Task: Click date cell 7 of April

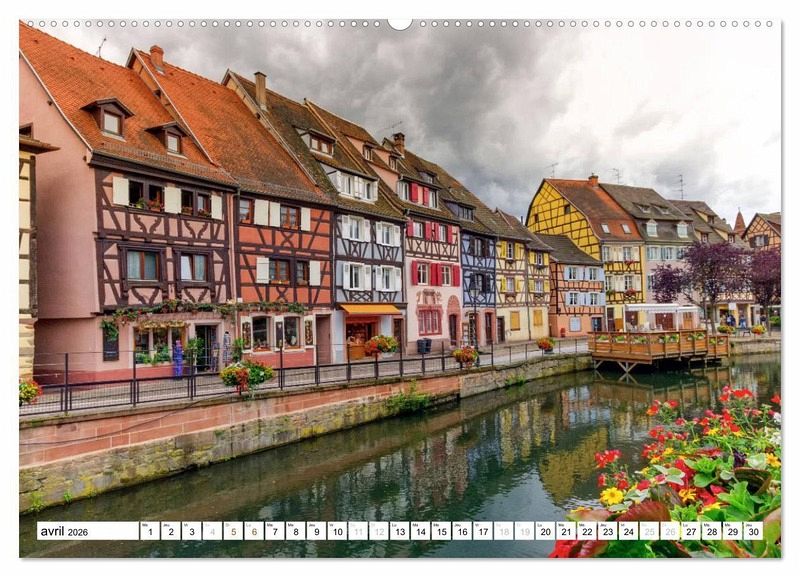Action: [274, 531]
